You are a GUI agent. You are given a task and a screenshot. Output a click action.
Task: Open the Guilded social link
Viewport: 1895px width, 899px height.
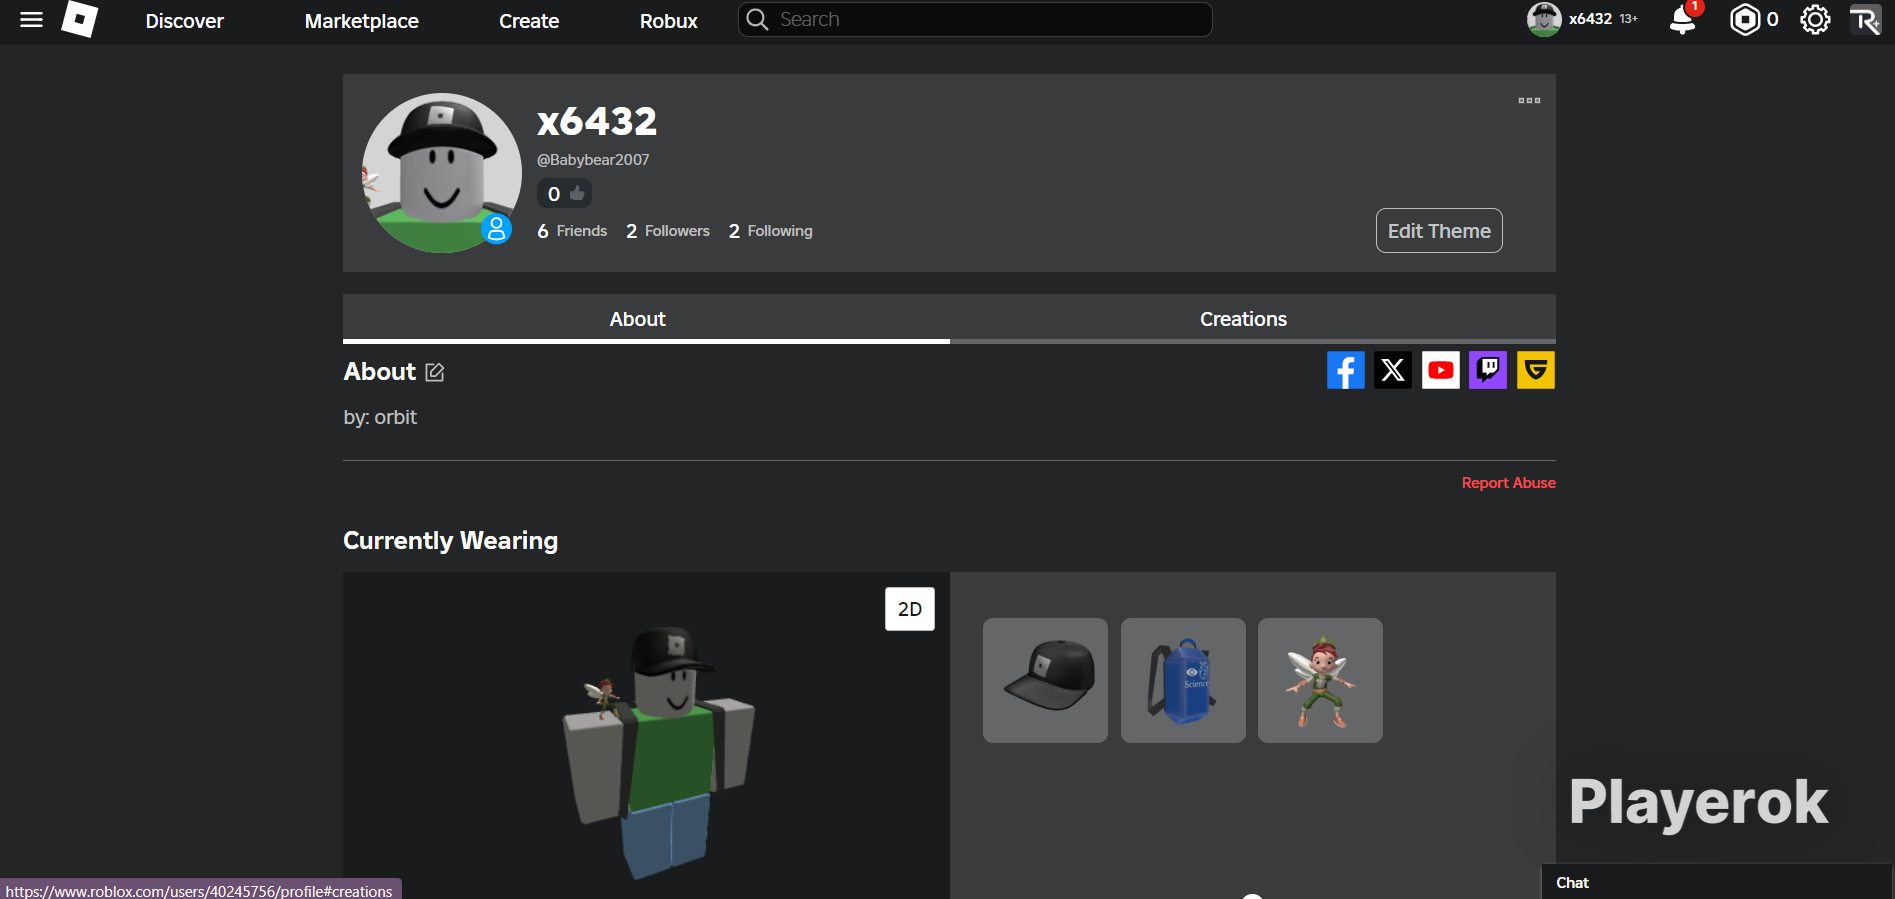pyautogui.click(x=1536, y=370)
